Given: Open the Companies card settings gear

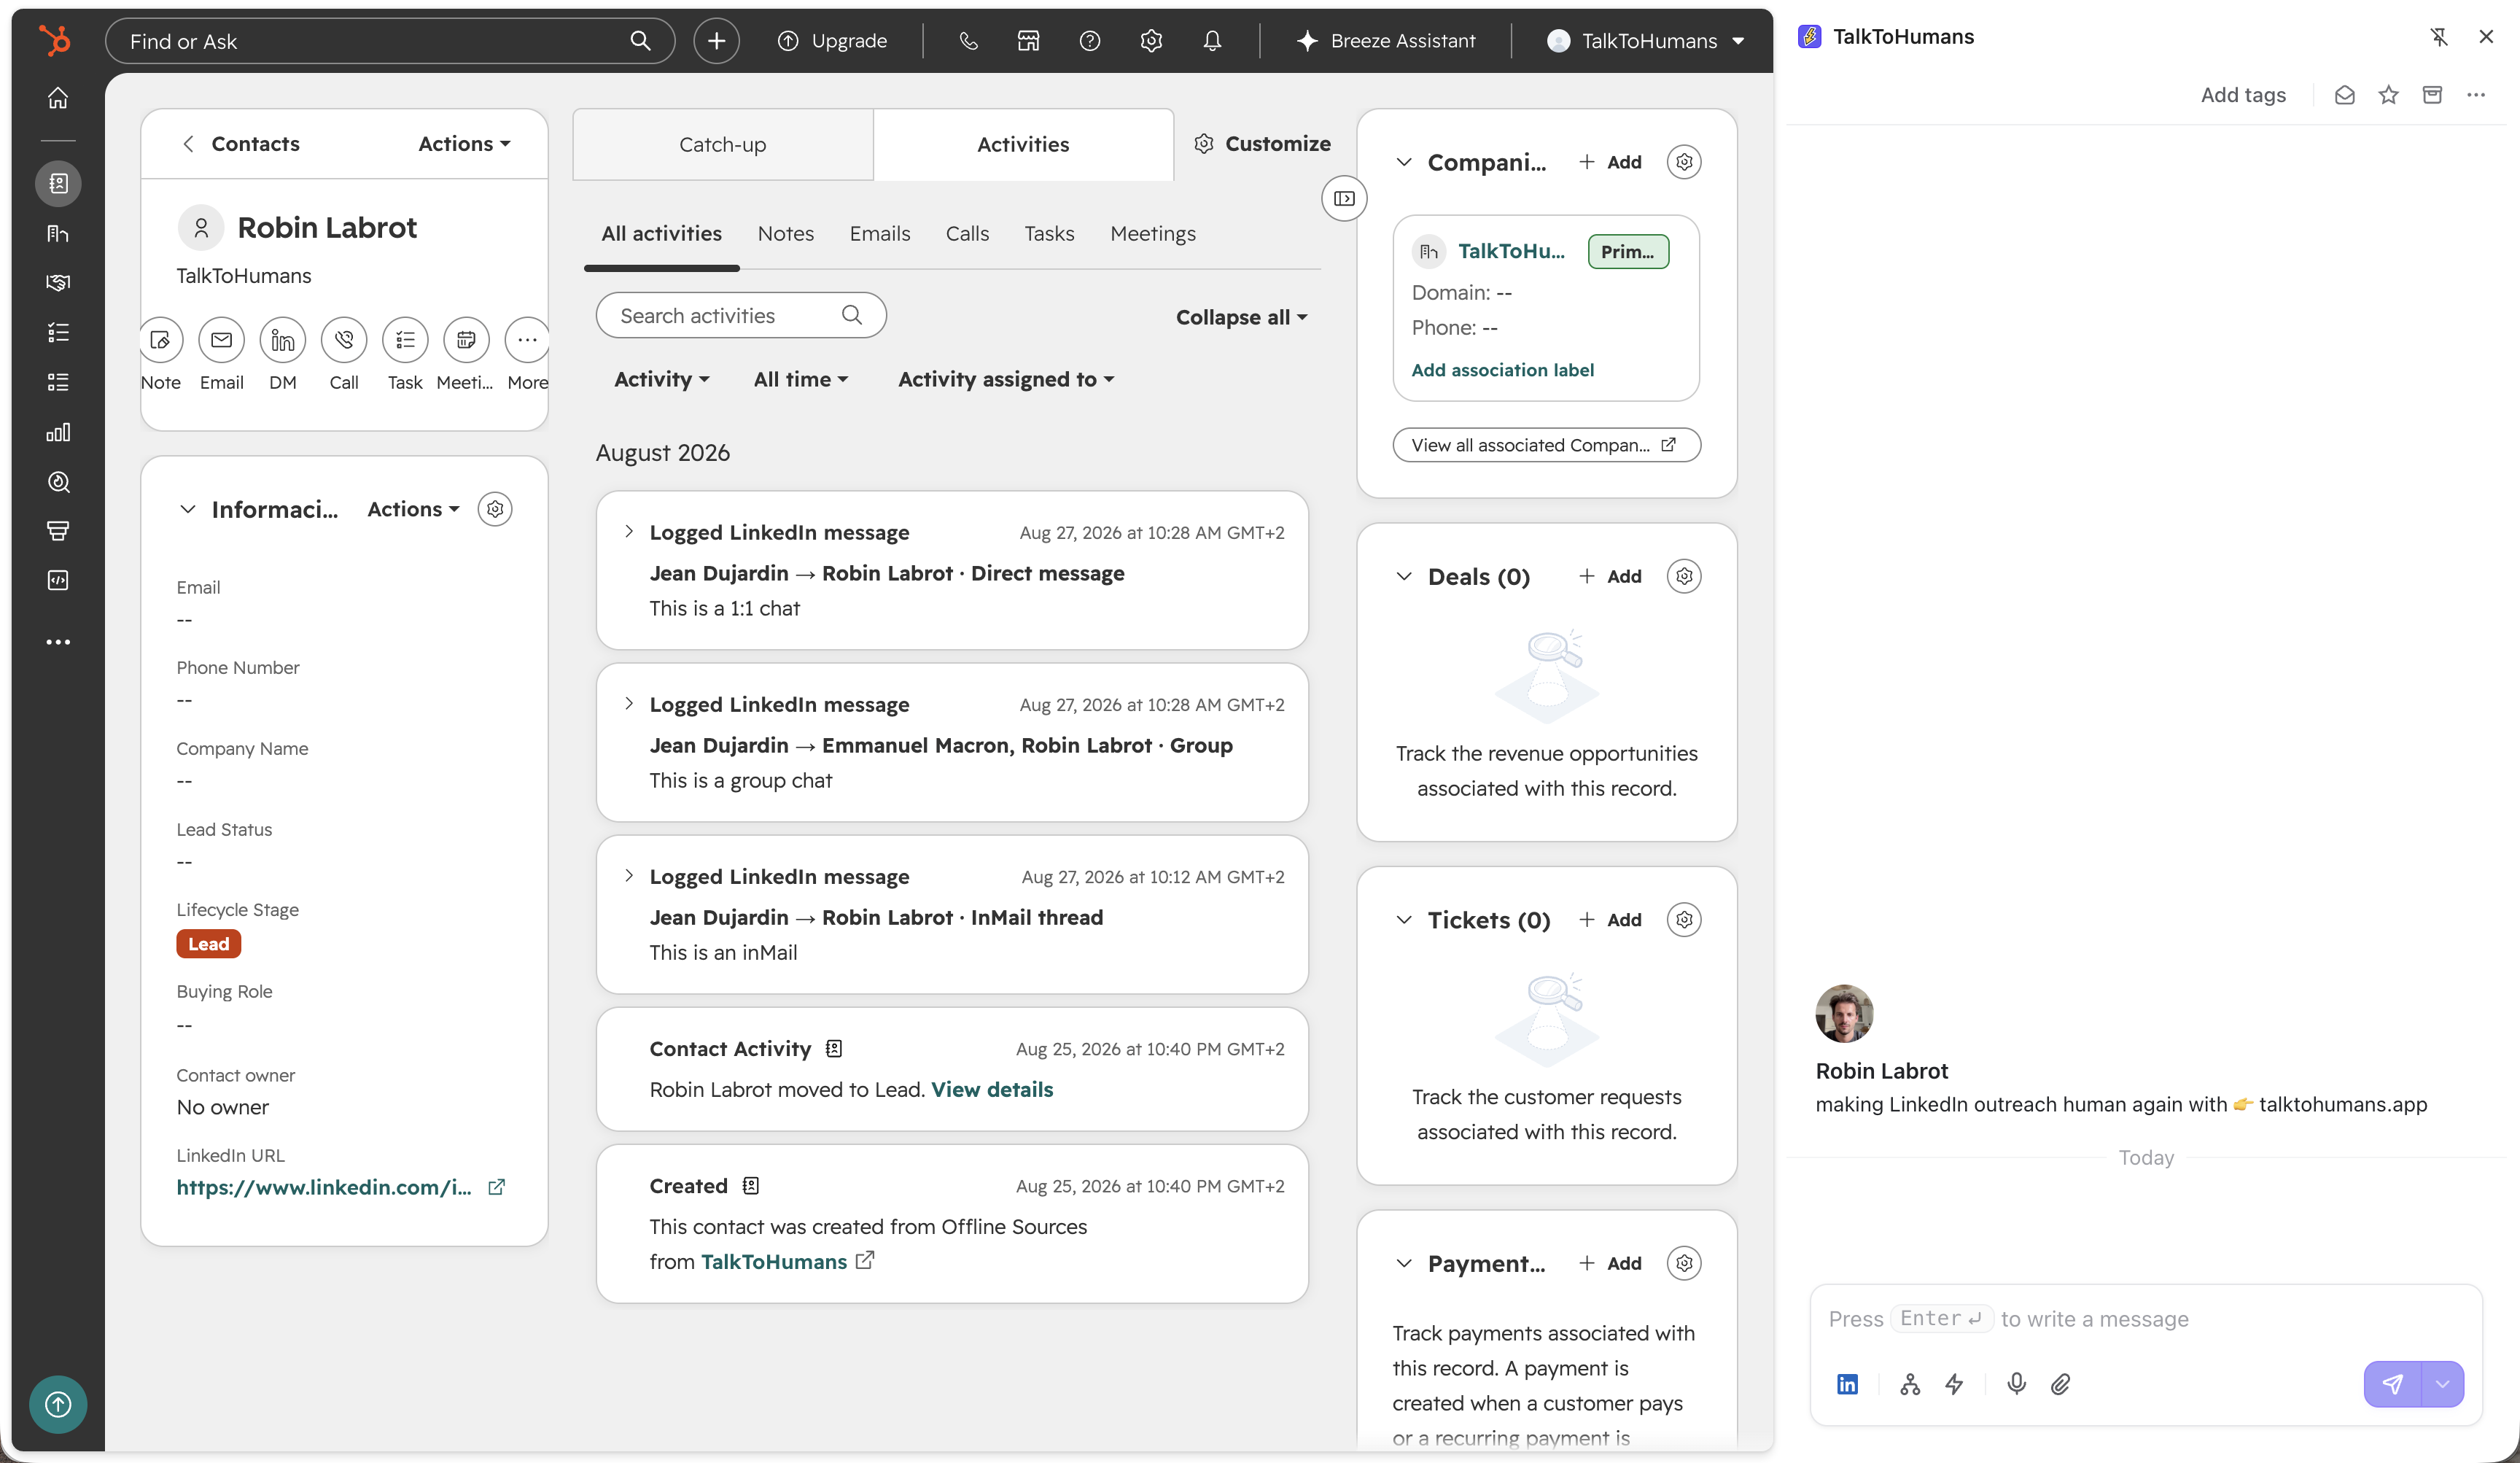Looking at the screenshot, I should tap(1684, 162).
